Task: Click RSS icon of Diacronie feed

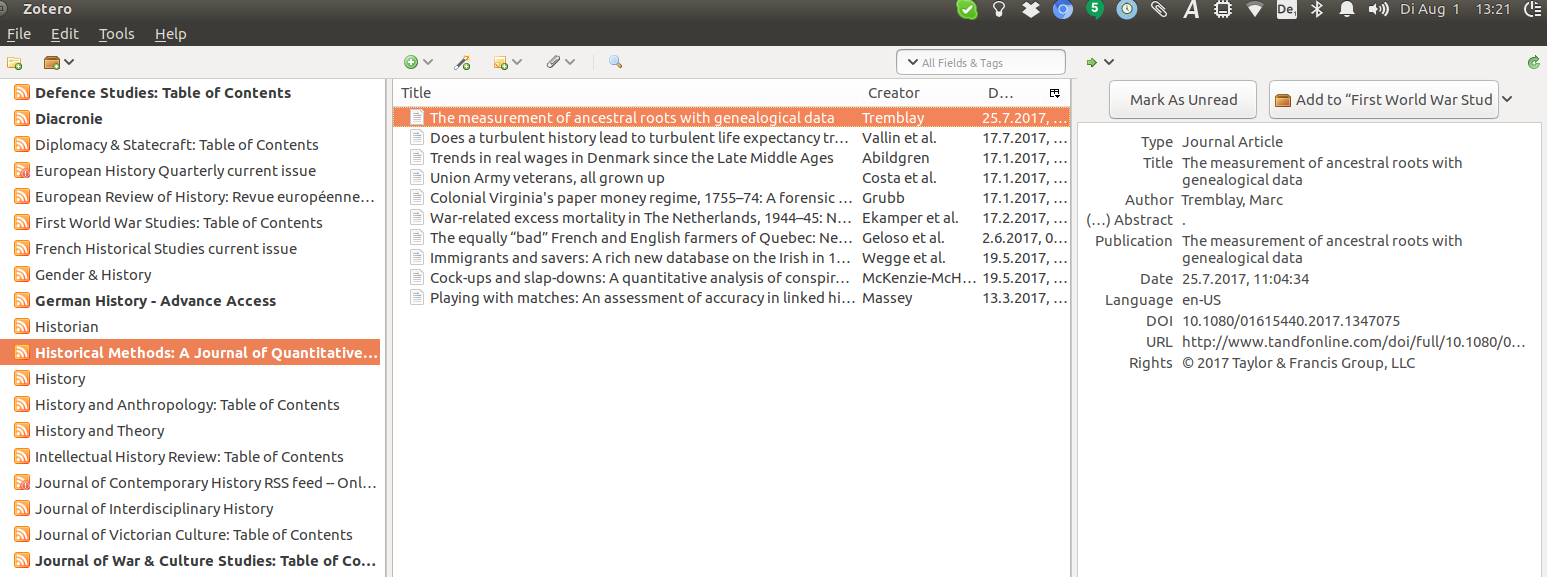Action: pyautogui.click(x=22, y=119)
